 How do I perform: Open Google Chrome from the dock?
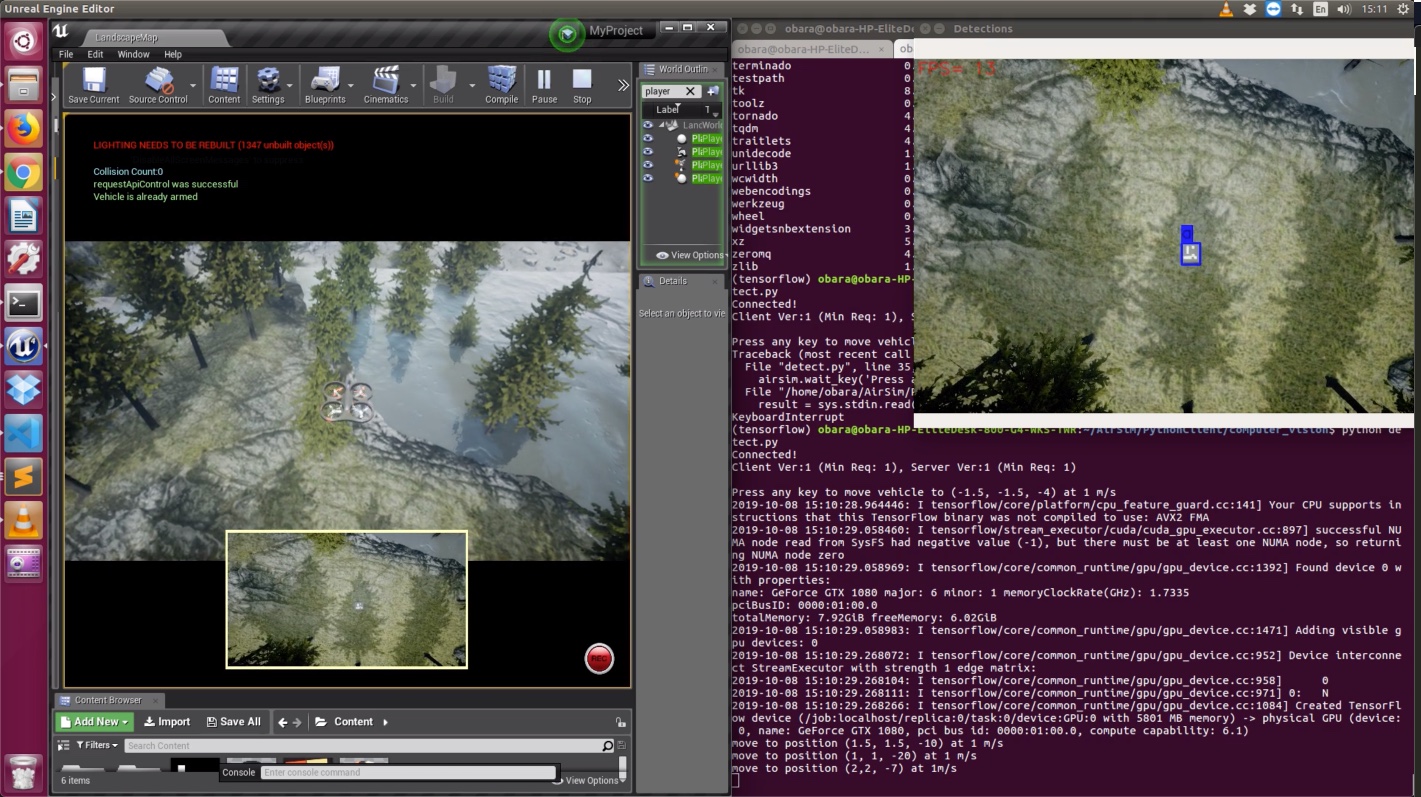point(24,172)
